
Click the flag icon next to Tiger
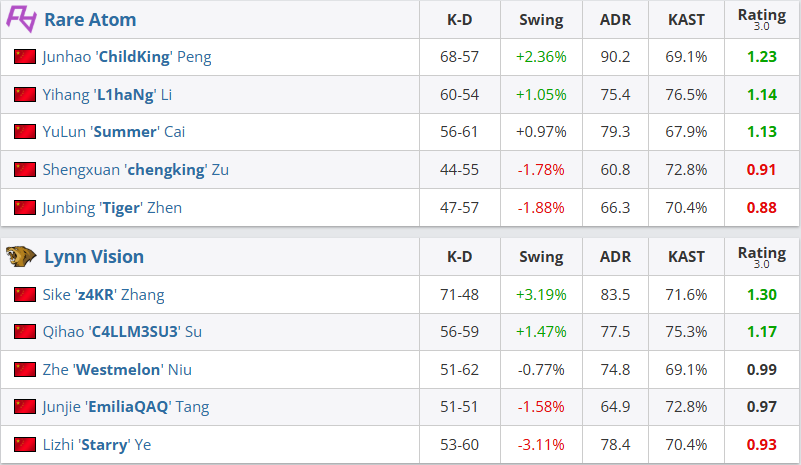[x=25, y=208]
